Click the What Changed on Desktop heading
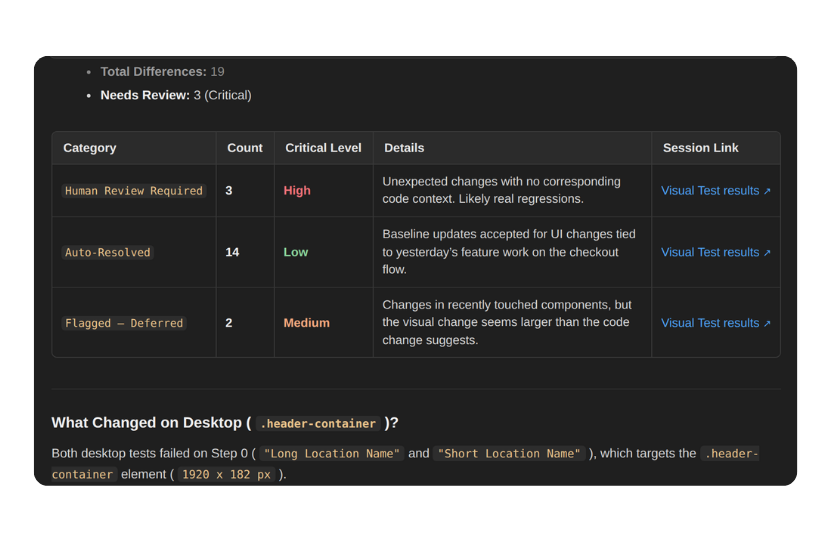The width and height of the screenshot is (831, 542). (225, 423)
